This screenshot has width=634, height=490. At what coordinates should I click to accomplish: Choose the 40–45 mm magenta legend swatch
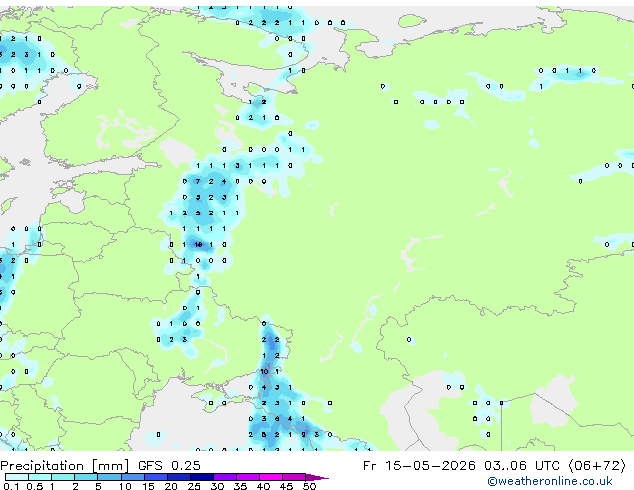click(x=271, y=477)
